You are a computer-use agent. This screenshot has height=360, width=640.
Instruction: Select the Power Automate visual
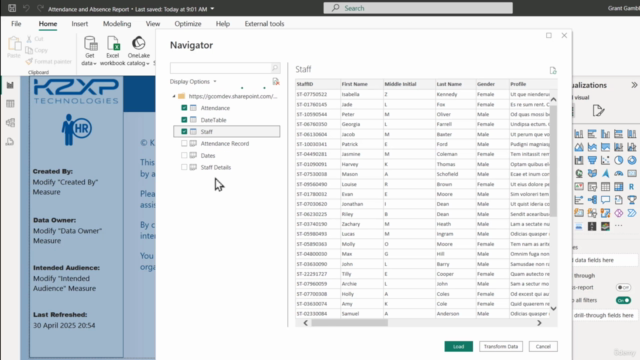tap(632, 213)
